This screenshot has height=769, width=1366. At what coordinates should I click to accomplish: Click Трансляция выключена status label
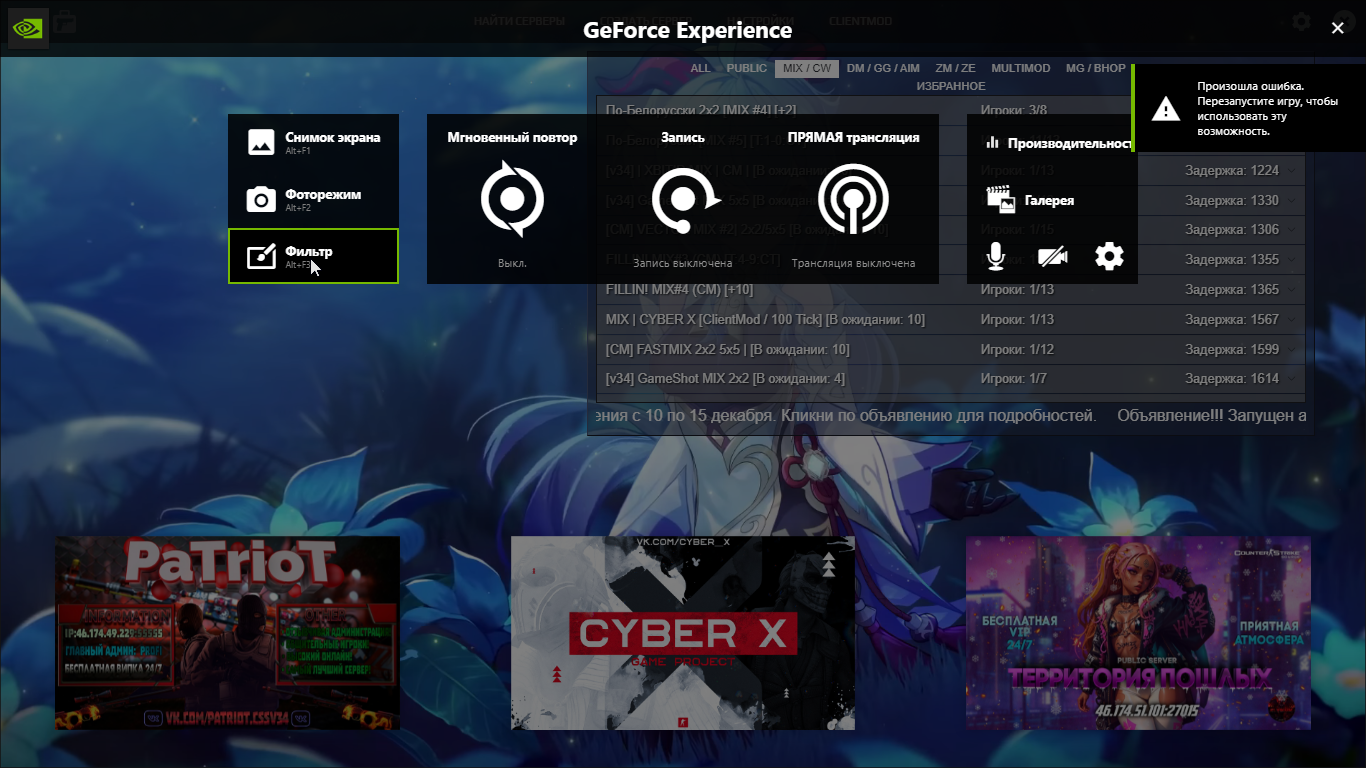(853, 263)
